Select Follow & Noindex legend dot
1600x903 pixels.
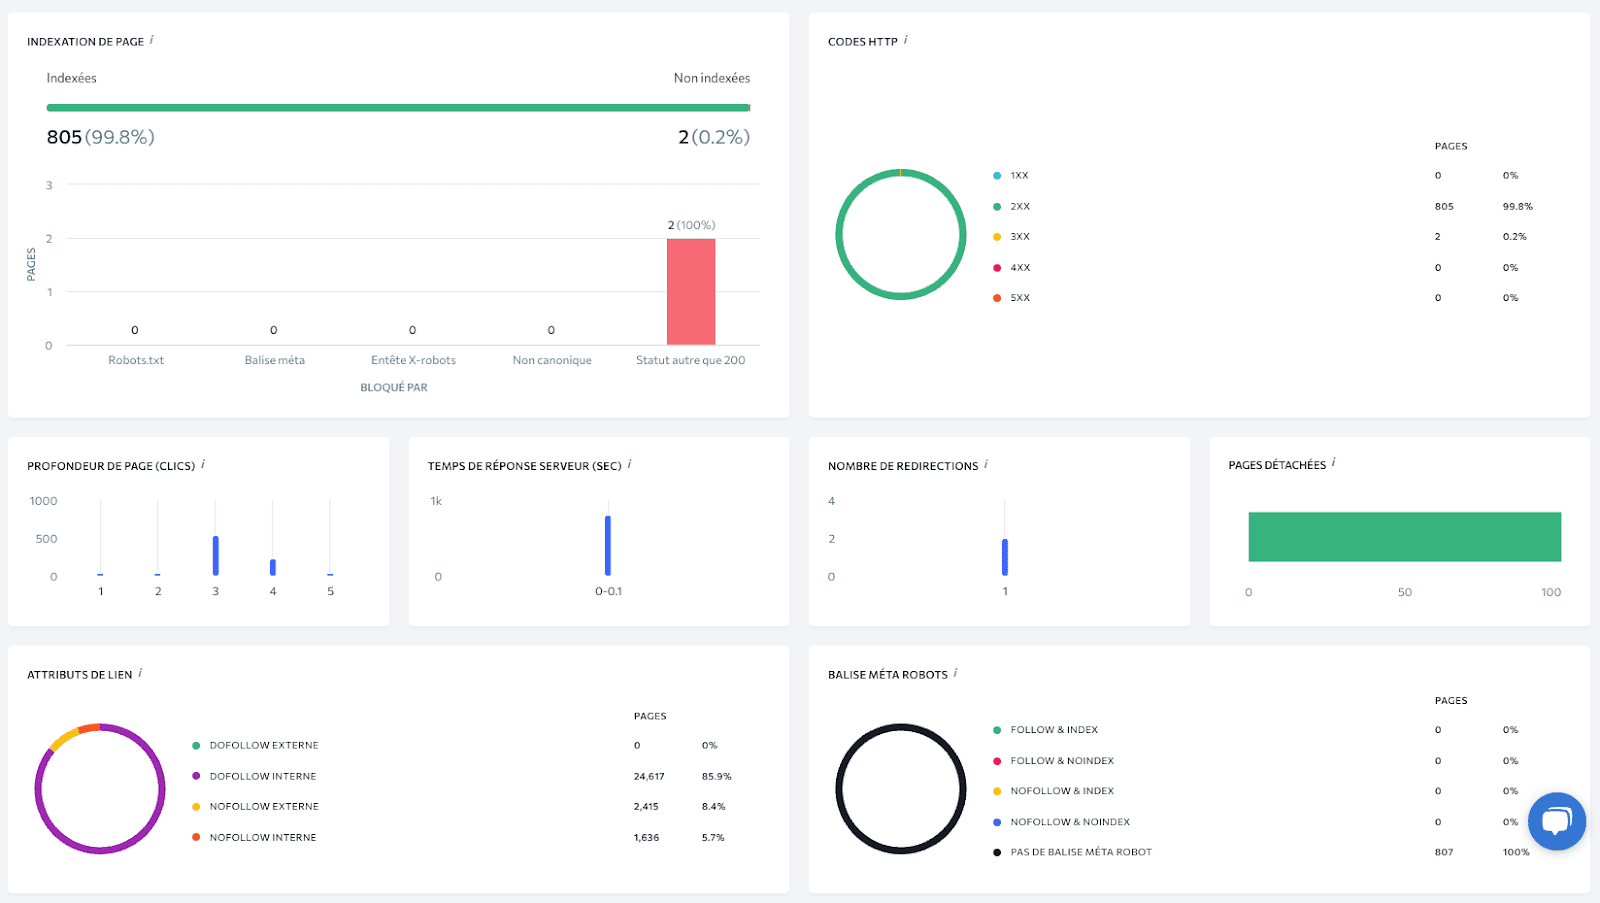click(997, 761)
